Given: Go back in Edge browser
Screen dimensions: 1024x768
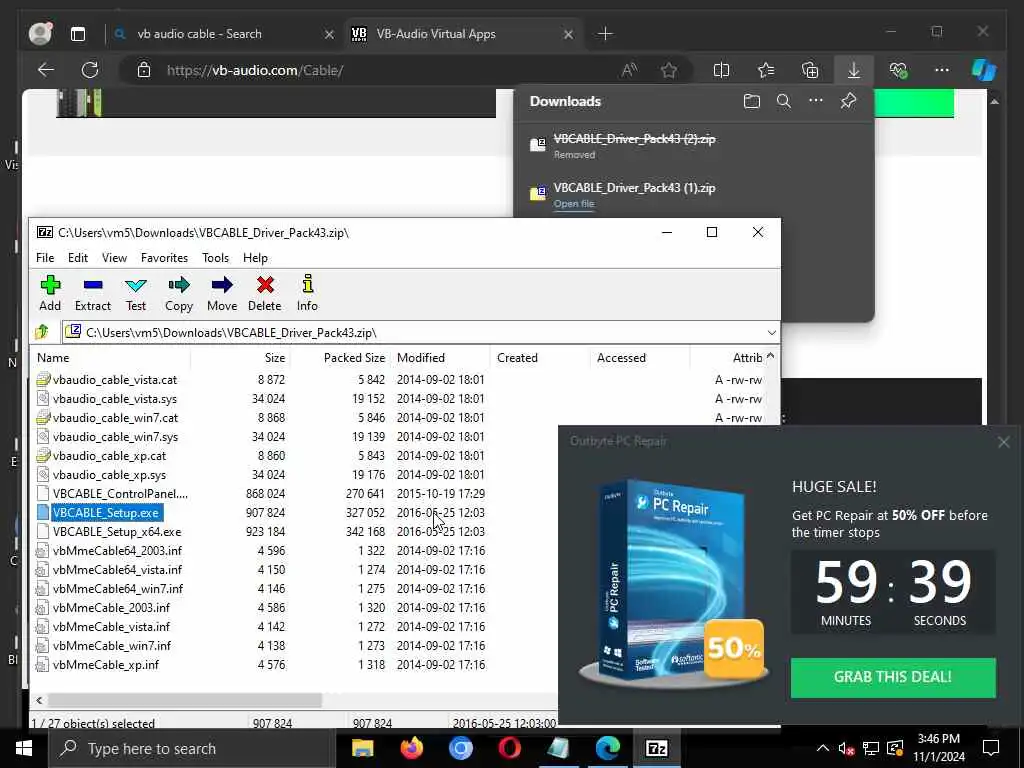Looking at the screenshot, I should click(x=46, y=70).
